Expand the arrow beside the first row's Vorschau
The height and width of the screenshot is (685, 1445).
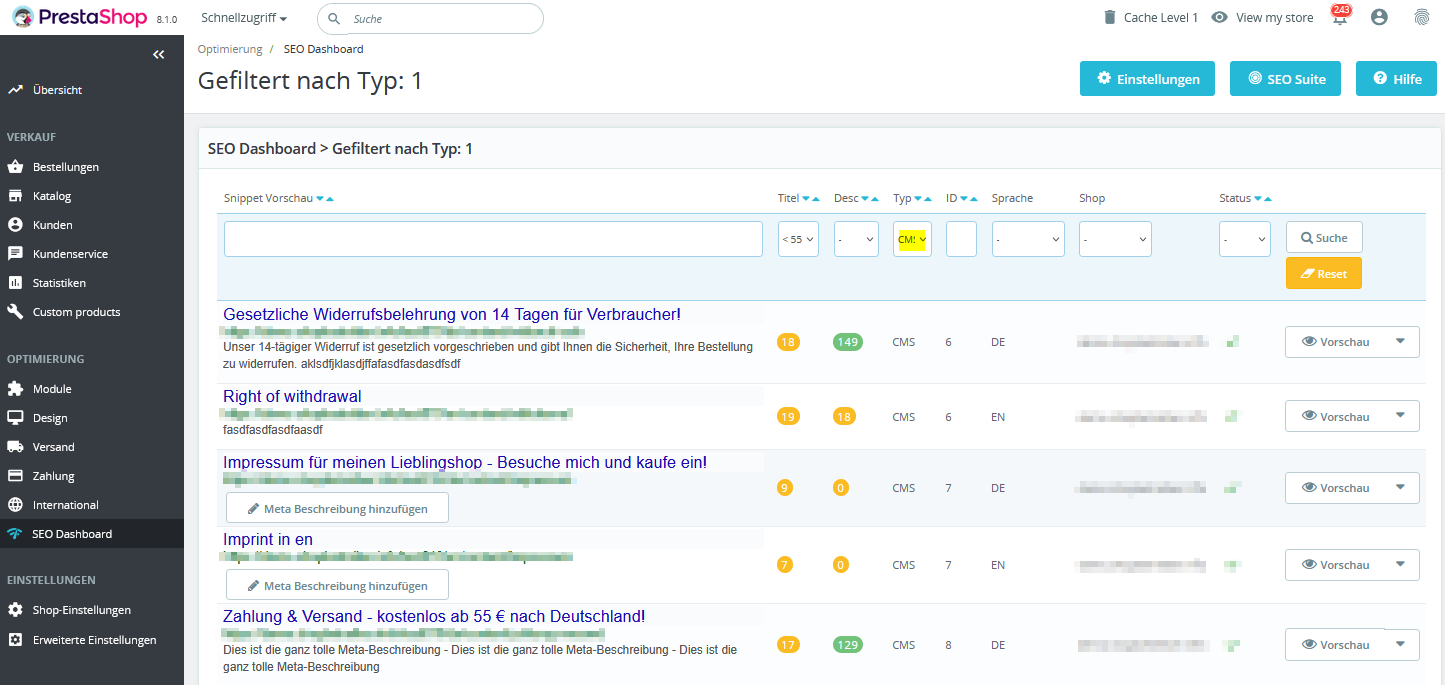(1400, 341)
